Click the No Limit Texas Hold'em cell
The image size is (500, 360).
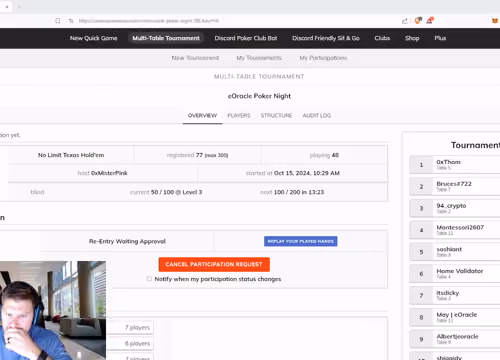pos(71,155)
